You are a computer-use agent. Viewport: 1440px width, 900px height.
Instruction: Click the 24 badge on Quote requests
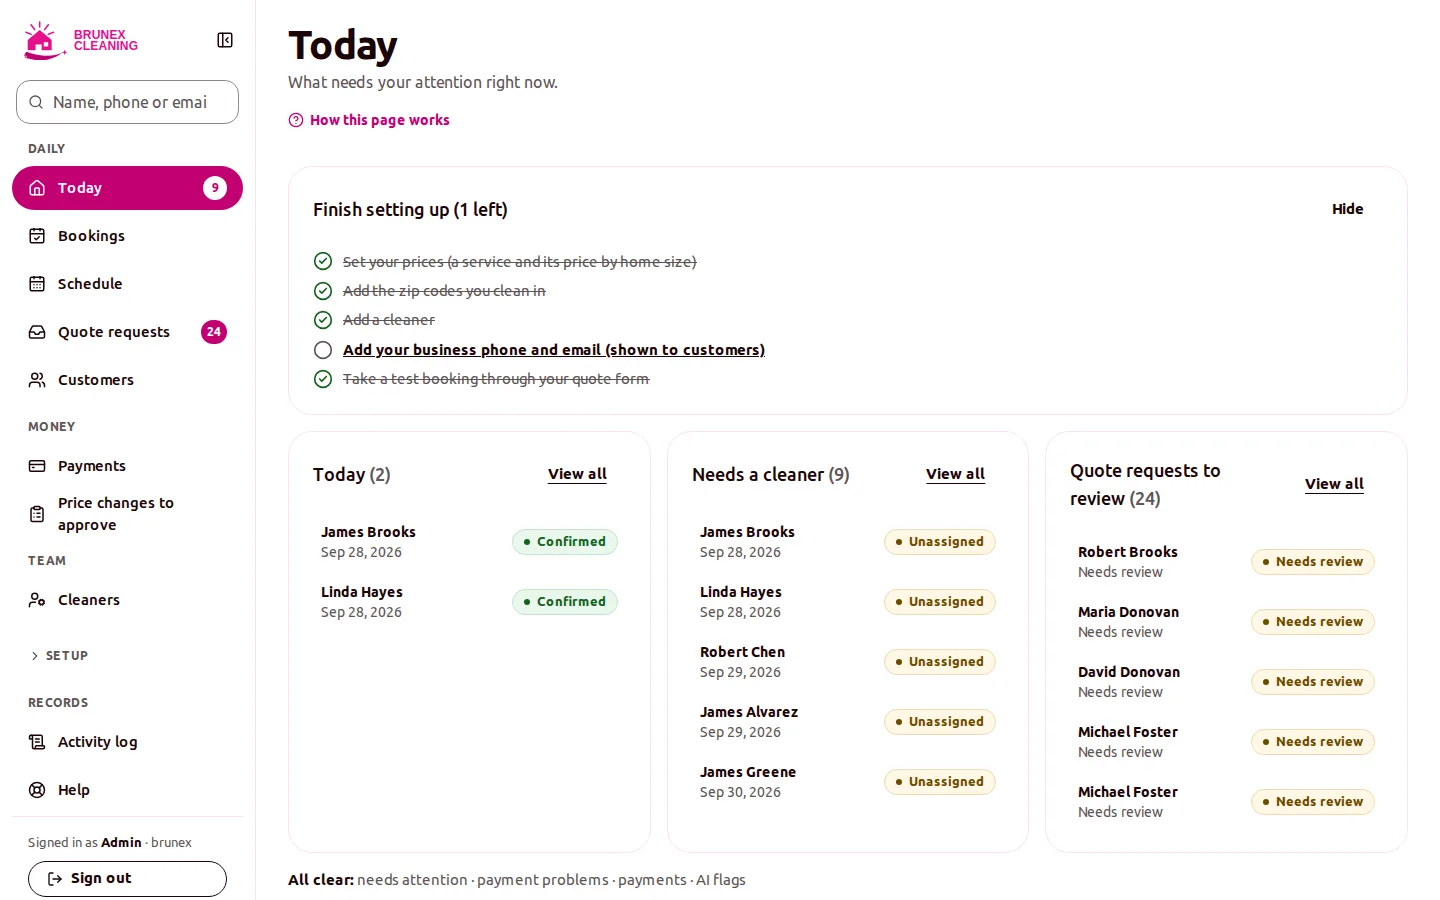click(x=214, y=332)
